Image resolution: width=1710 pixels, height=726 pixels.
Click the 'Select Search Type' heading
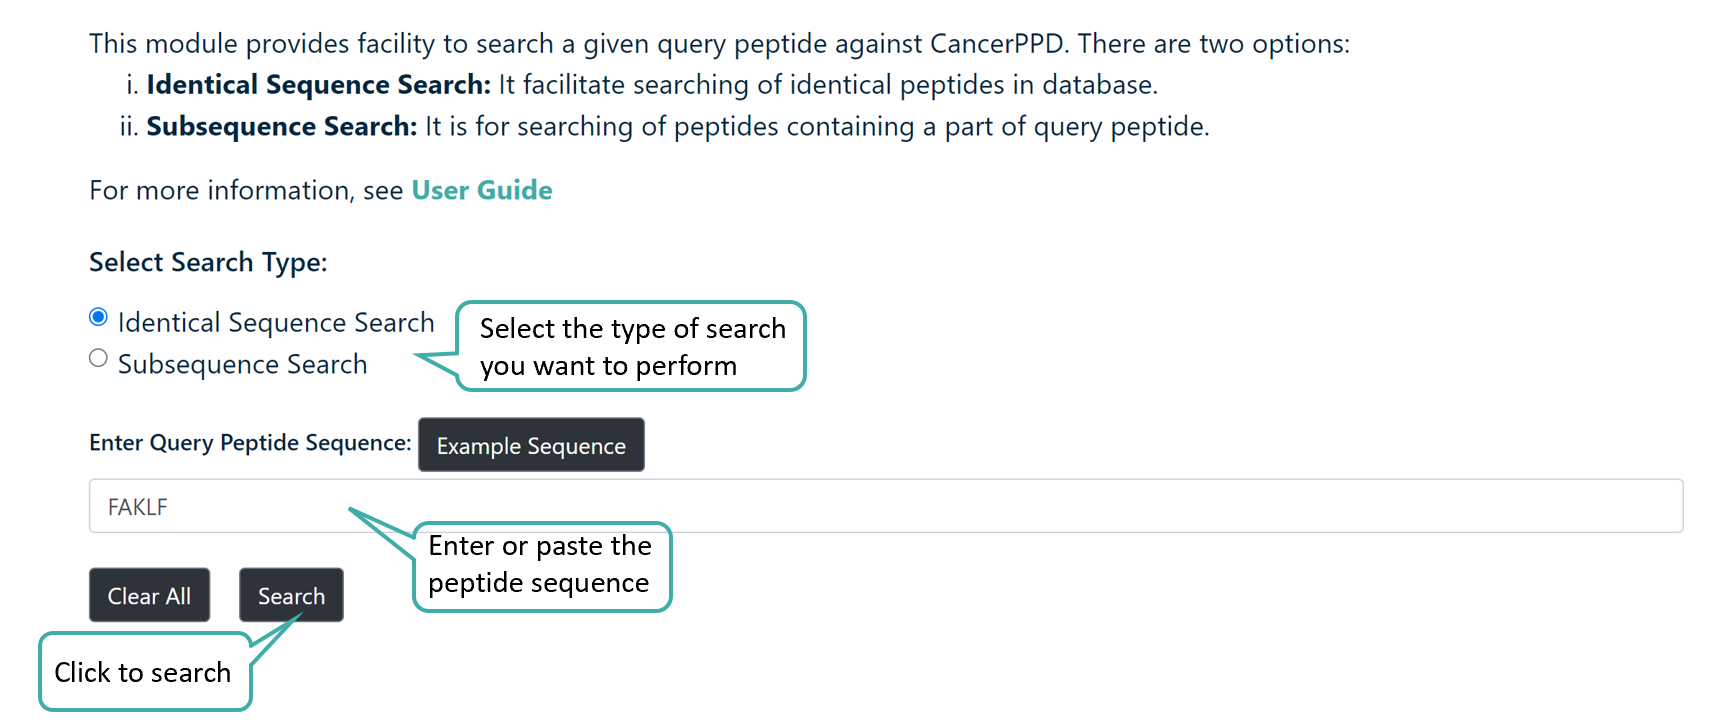[x=207, y=262]
